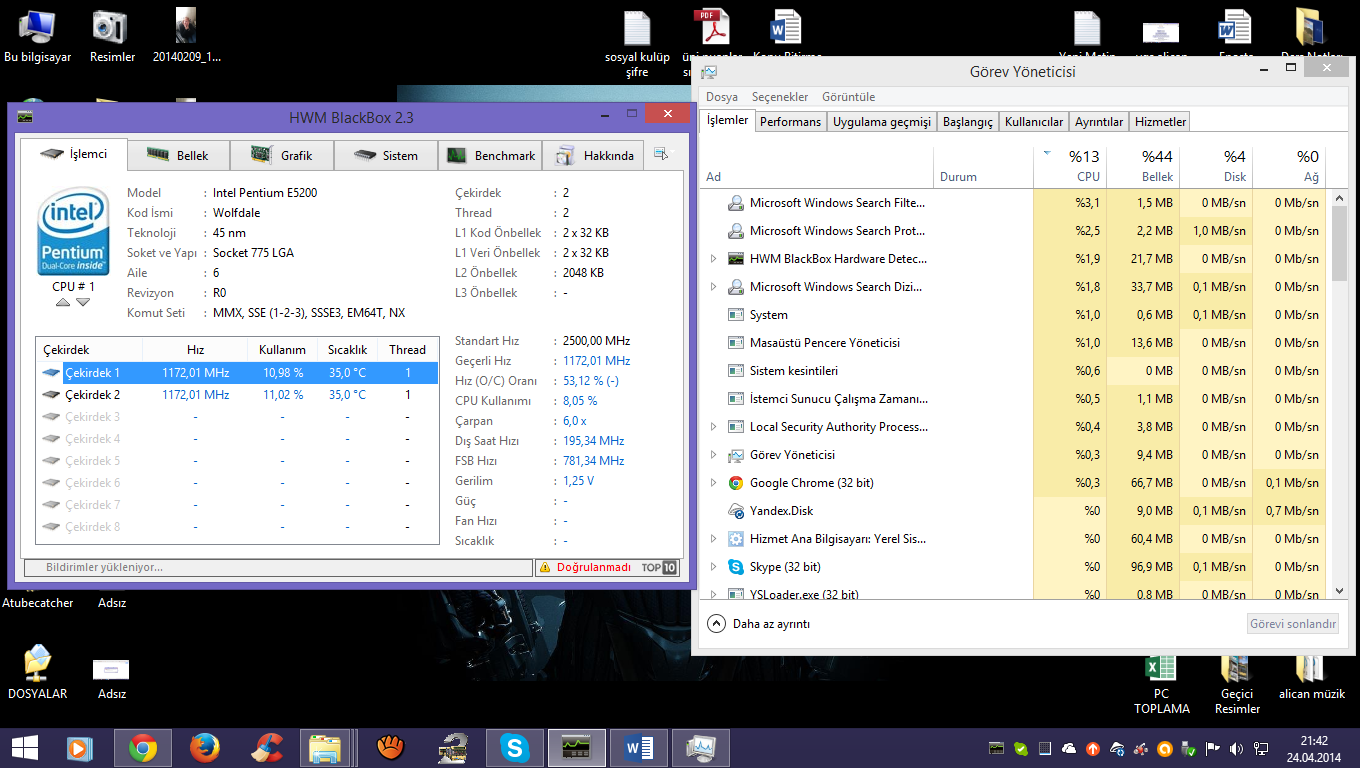The image size is (1360, 768).
Task: Sort processes by the Ad column header
Action: pyautogui.click(x=817, y=167)
